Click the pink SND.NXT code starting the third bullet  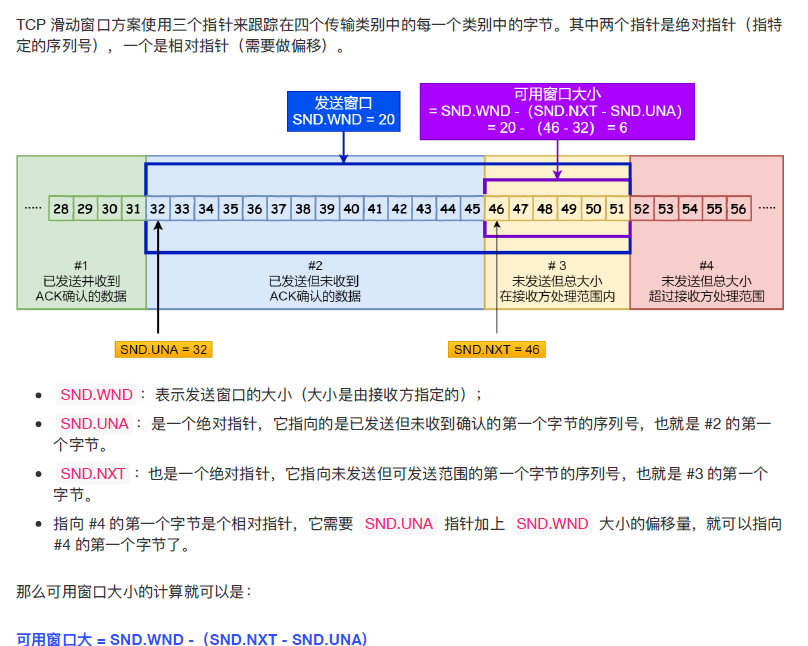[93, 473]
